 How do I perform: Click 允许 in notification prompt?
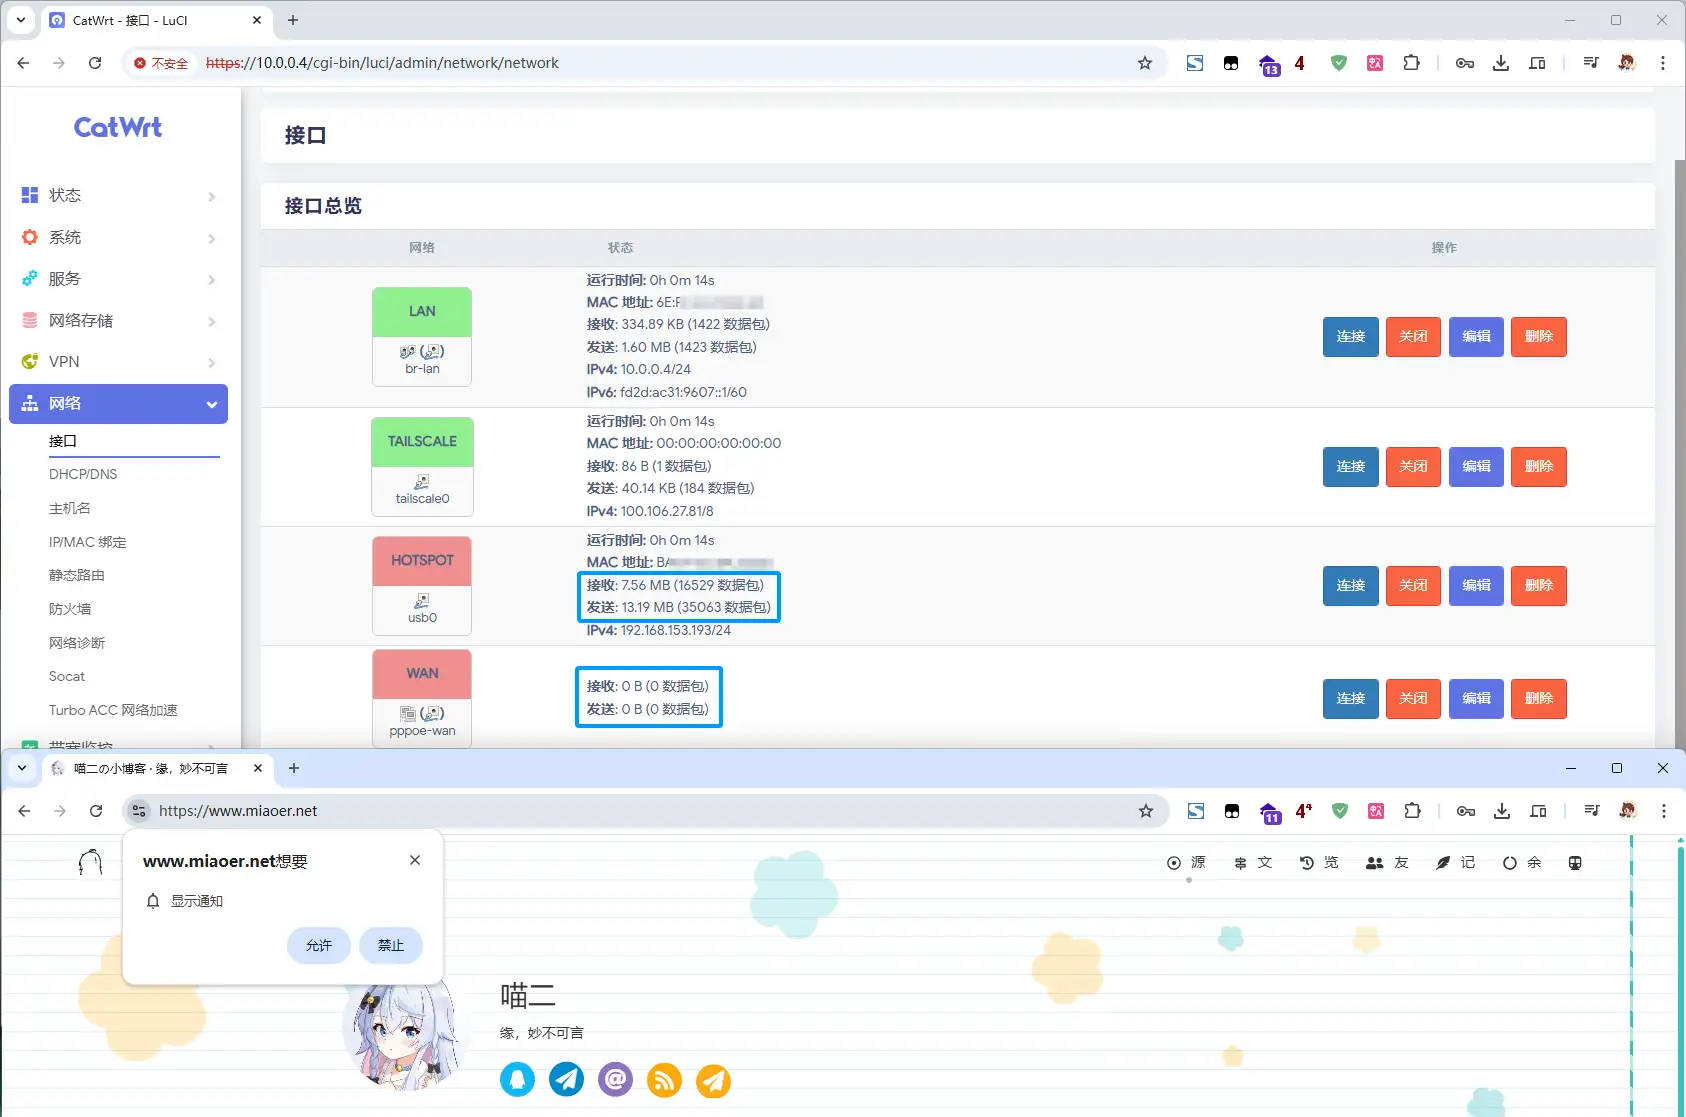tap(319, 945)
